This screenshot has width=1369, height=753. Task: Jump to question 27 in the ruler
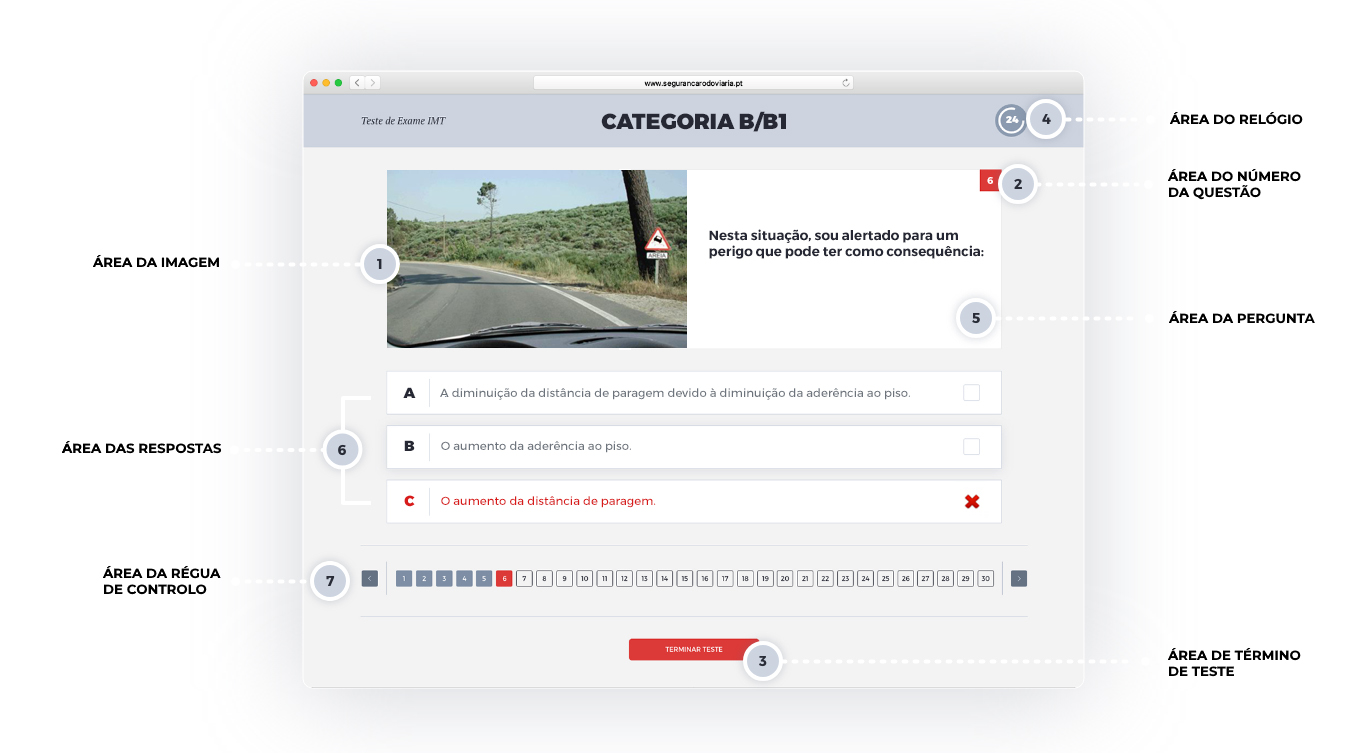tap(925, 578)
